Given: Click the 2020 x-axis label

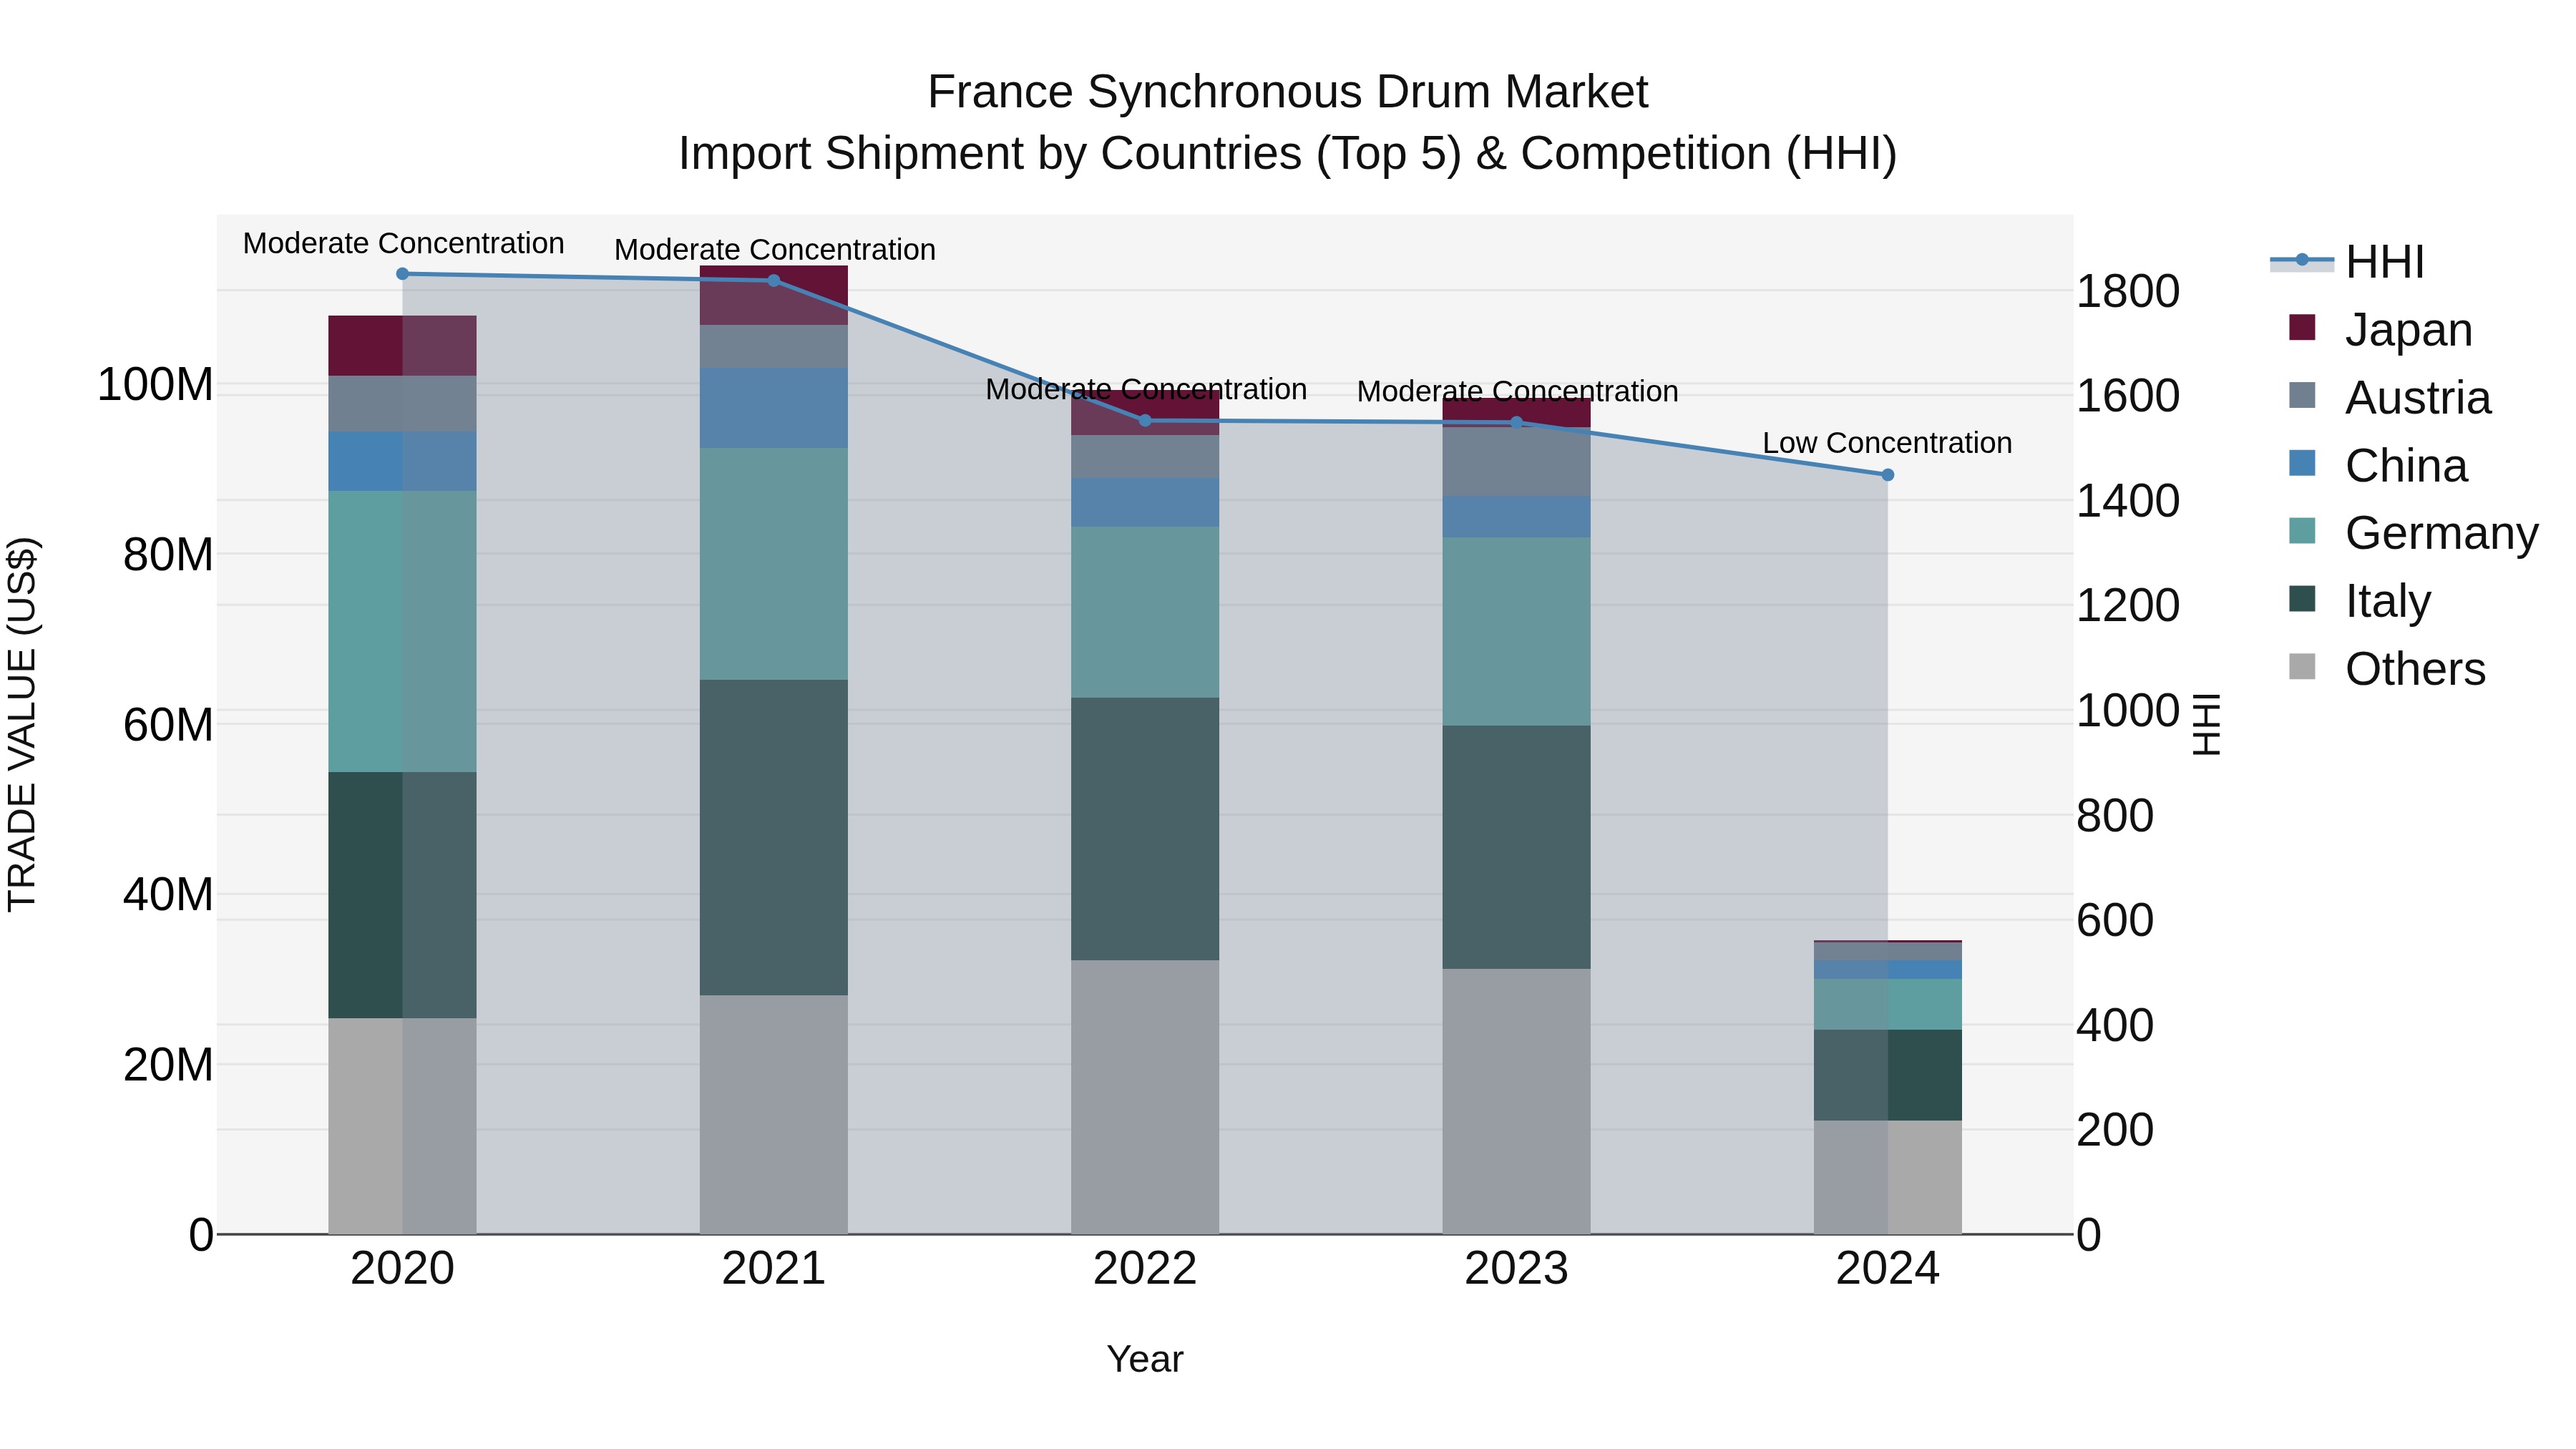Looking at the screenshot, I should (x=402, y=1269).
